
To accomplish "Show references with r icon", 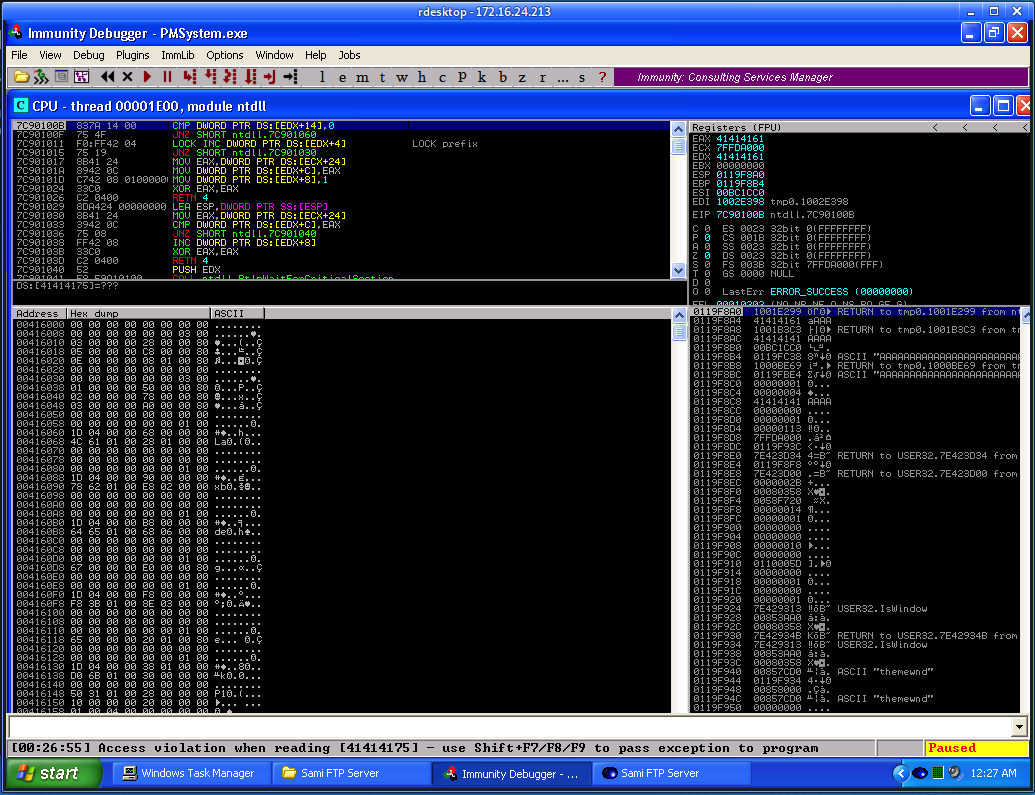I will pos(543,77).
